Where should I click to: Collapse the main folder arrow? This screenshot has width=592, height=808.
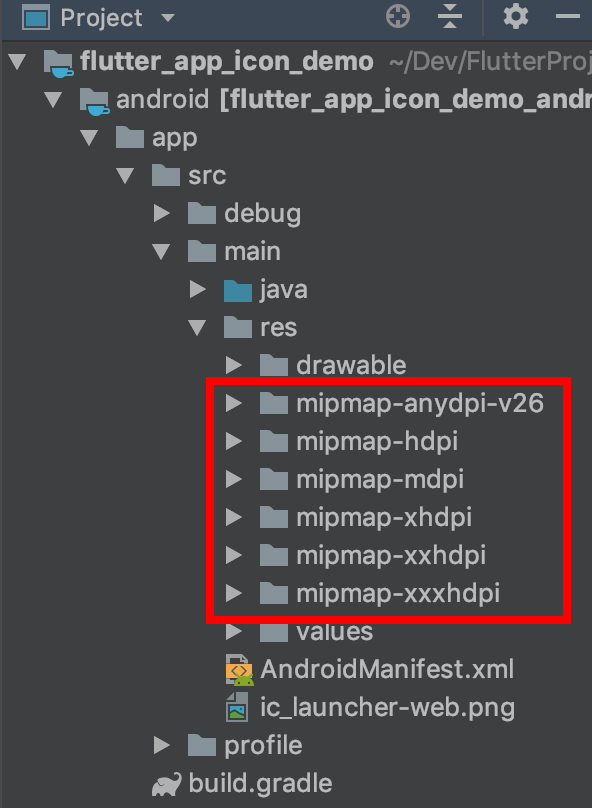161,251
